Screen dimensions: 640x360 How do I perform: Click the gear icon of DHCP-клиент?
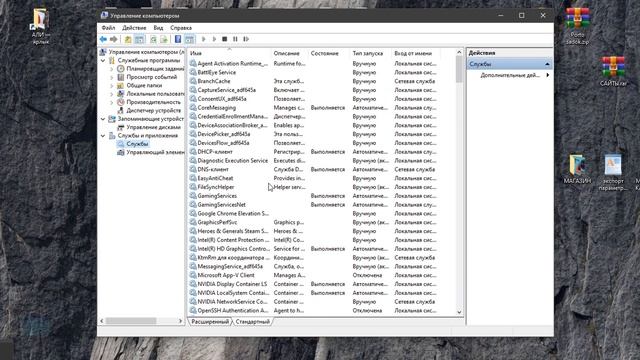[193, 151]
